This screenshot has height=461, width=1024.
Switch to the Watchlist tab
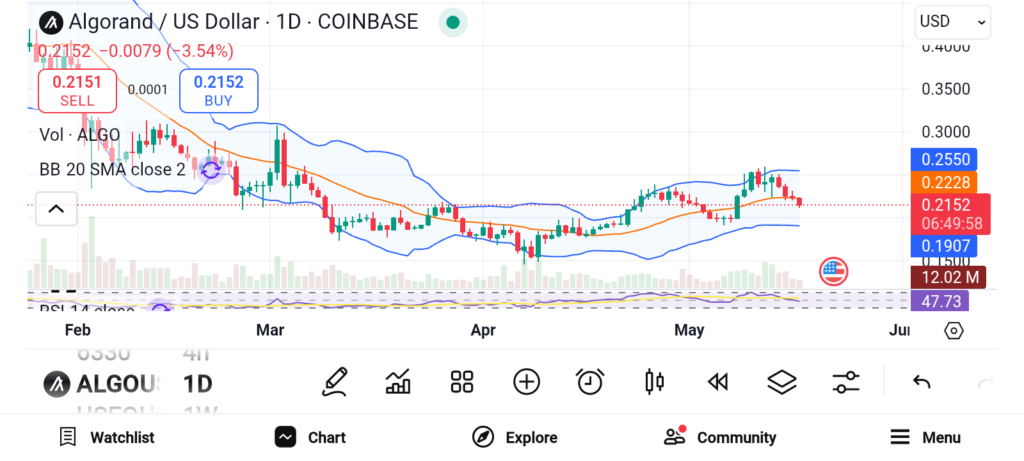107,437
